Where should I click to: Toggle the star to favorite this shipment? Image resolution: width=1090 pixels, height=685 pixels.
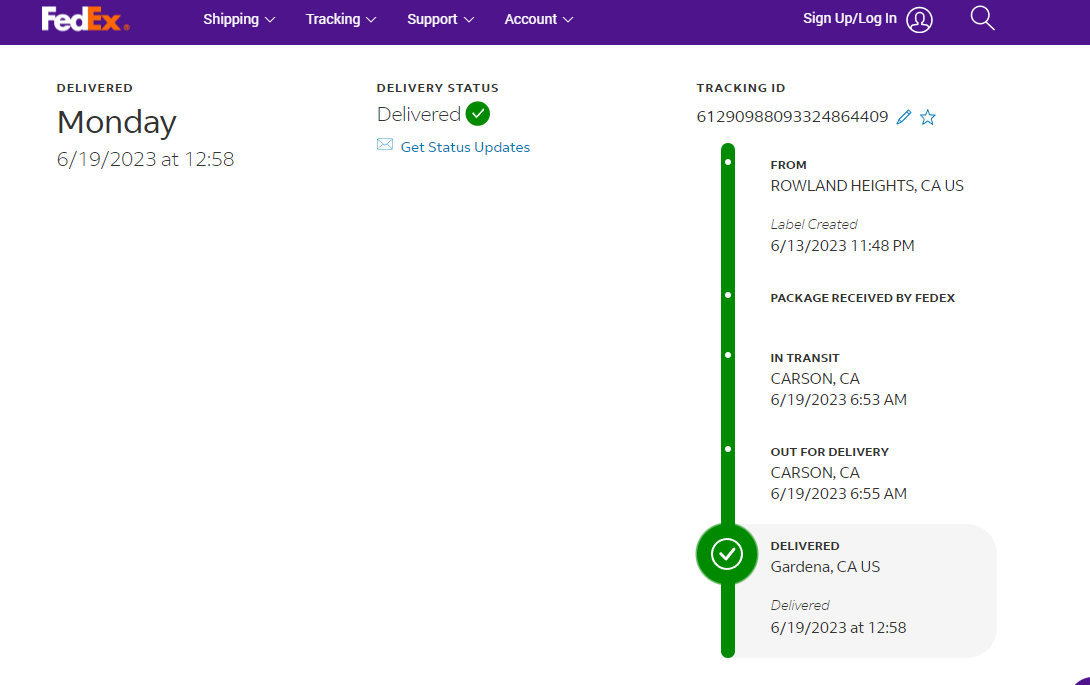click(928, 117)
